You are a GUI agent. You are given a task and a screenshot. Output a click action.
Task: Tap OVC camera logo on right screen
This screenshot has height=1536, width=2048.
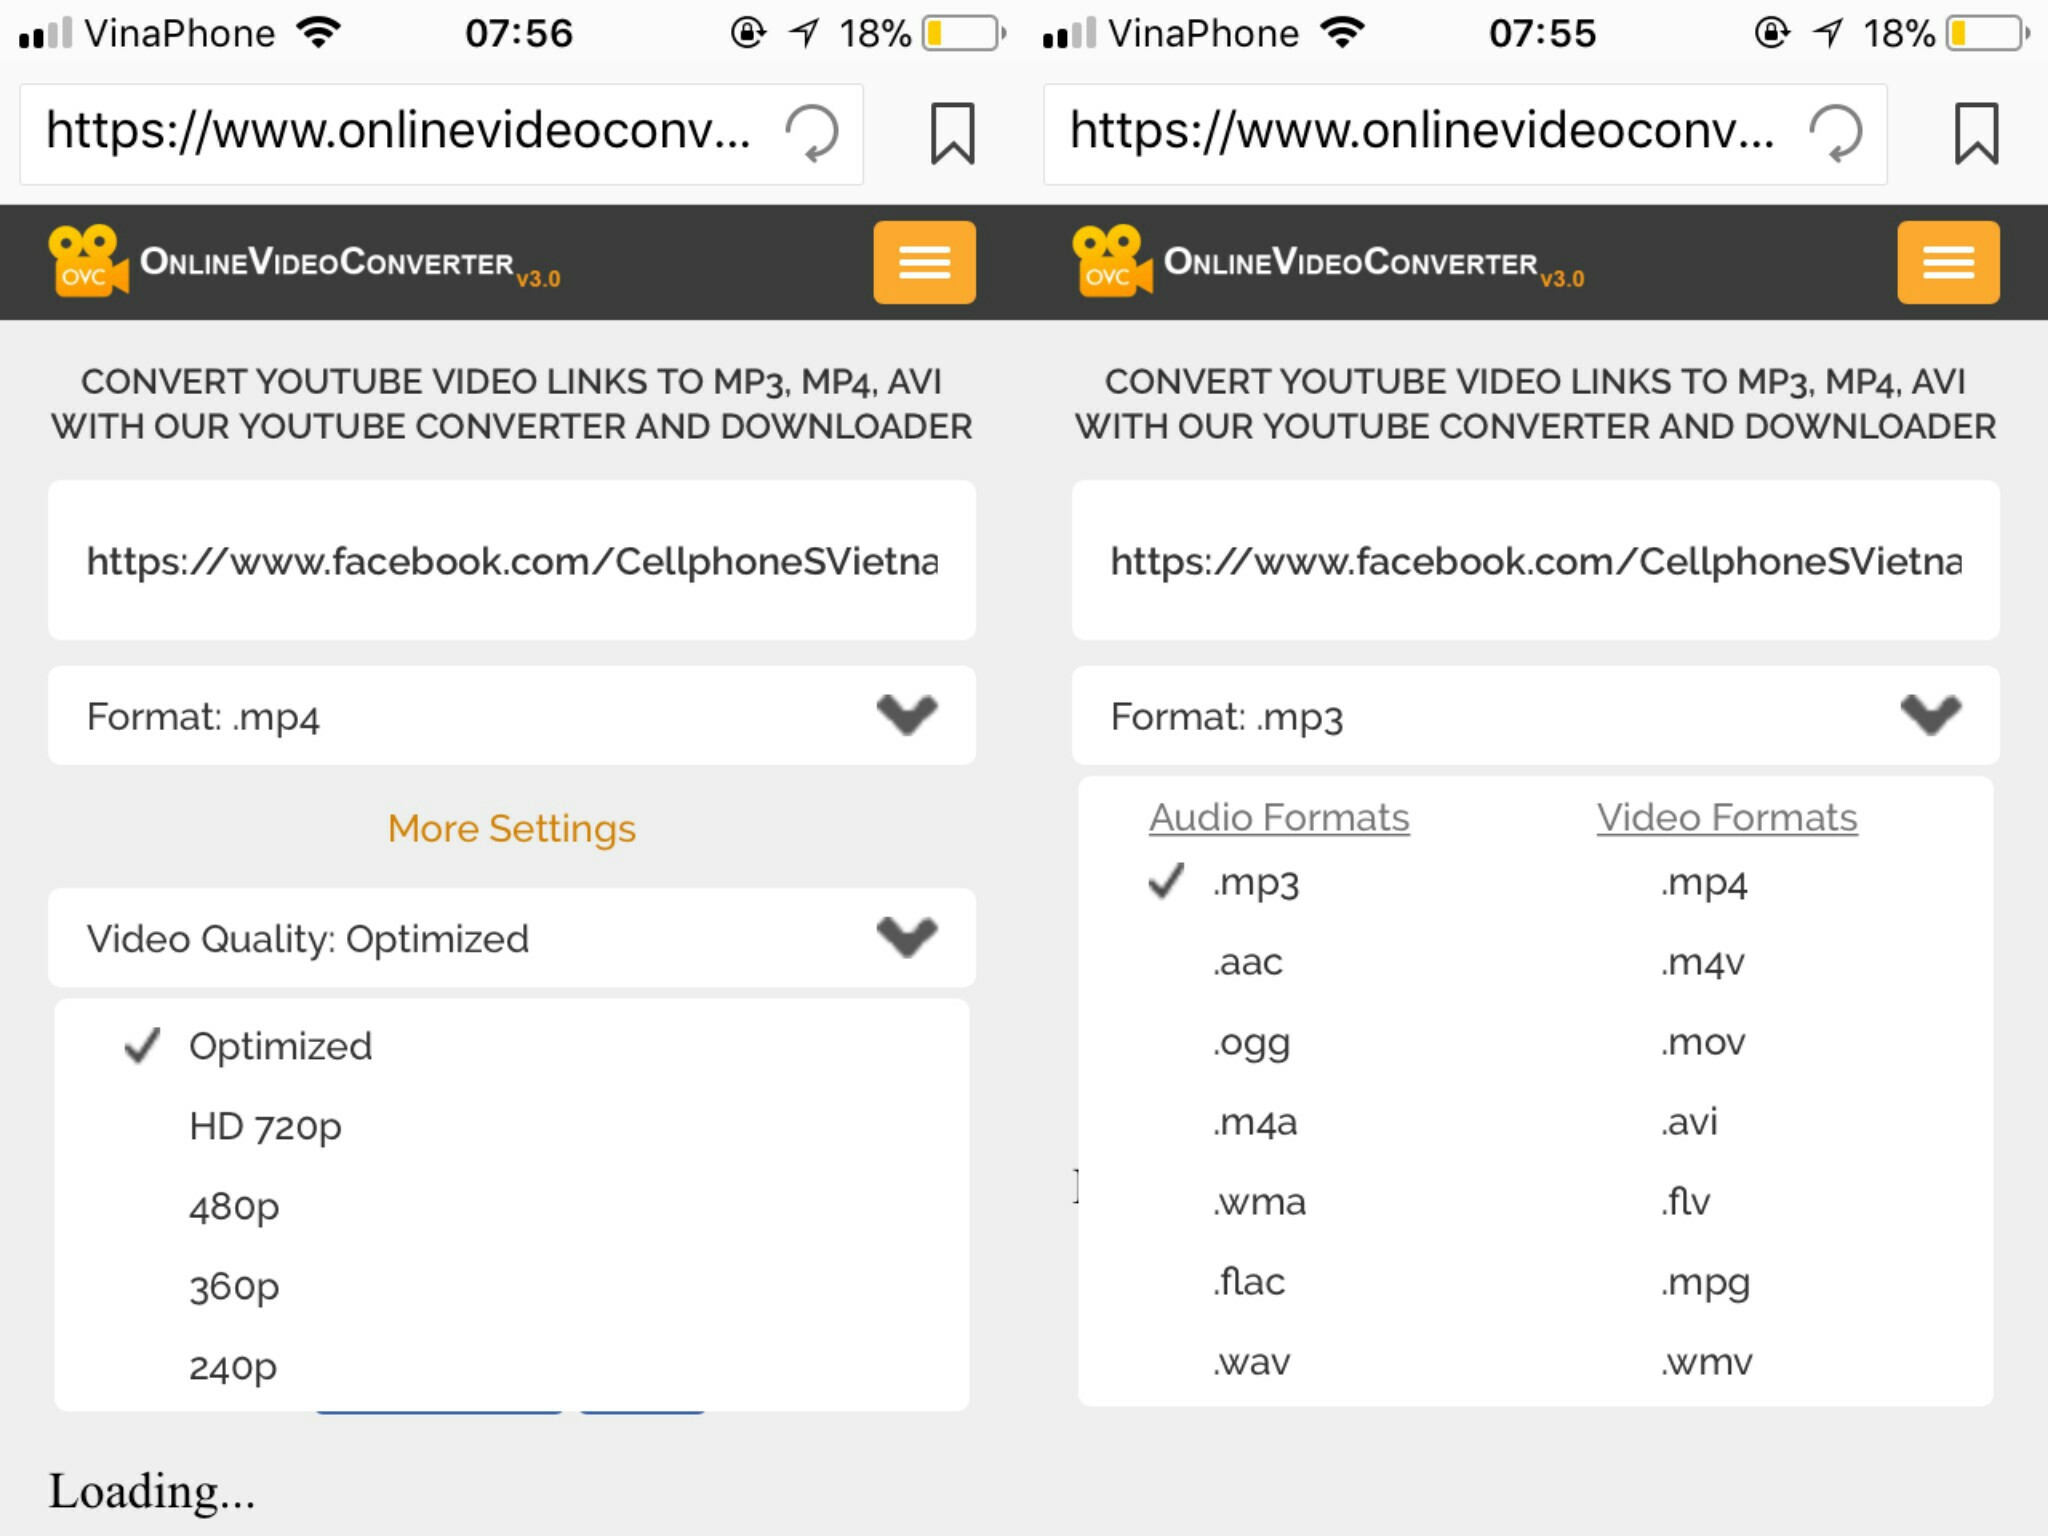point(1112,260)
